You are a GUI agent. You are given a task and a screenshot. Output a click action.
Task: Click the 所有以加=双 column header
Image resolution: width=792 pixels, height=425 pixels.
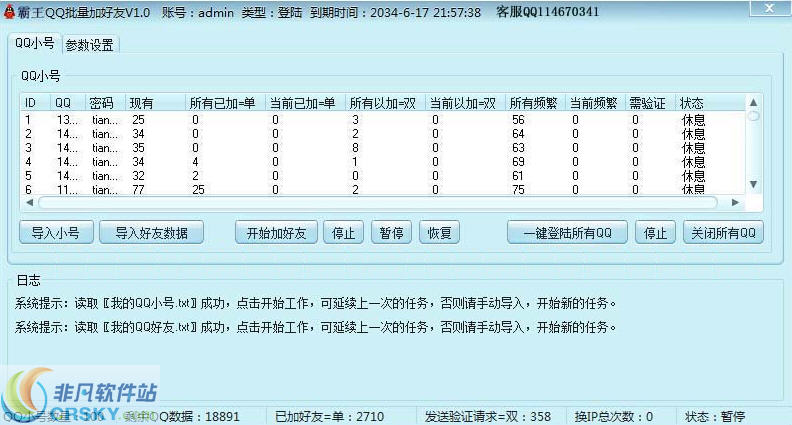click(385, 103)
